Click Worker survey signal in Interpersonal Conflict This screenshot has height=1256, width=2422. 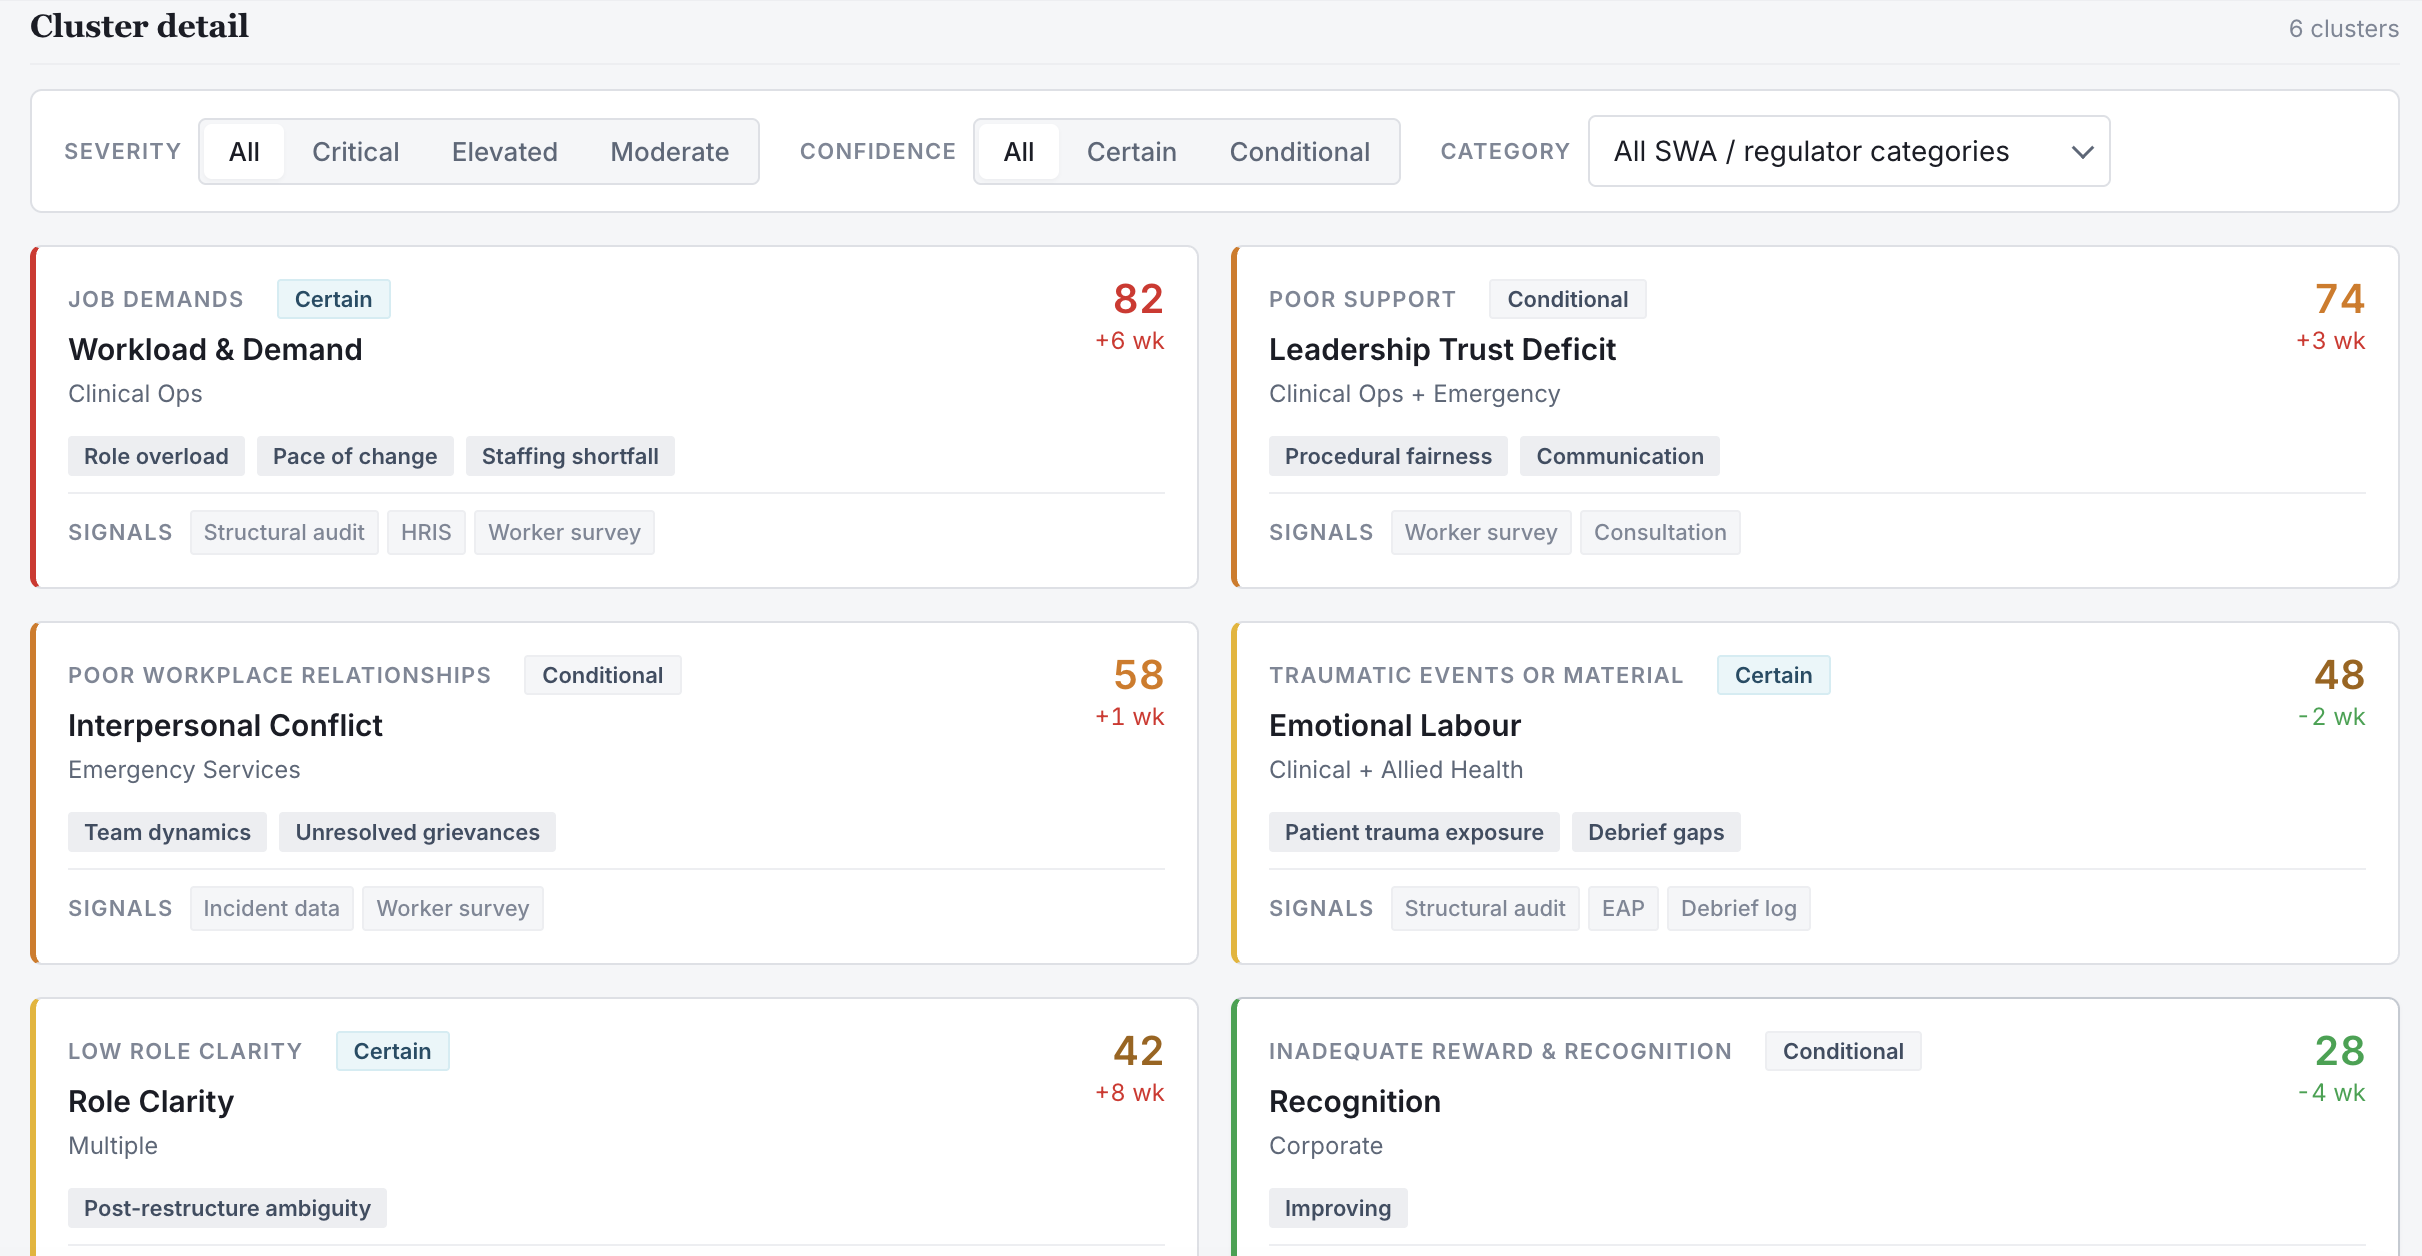[453, 908]
